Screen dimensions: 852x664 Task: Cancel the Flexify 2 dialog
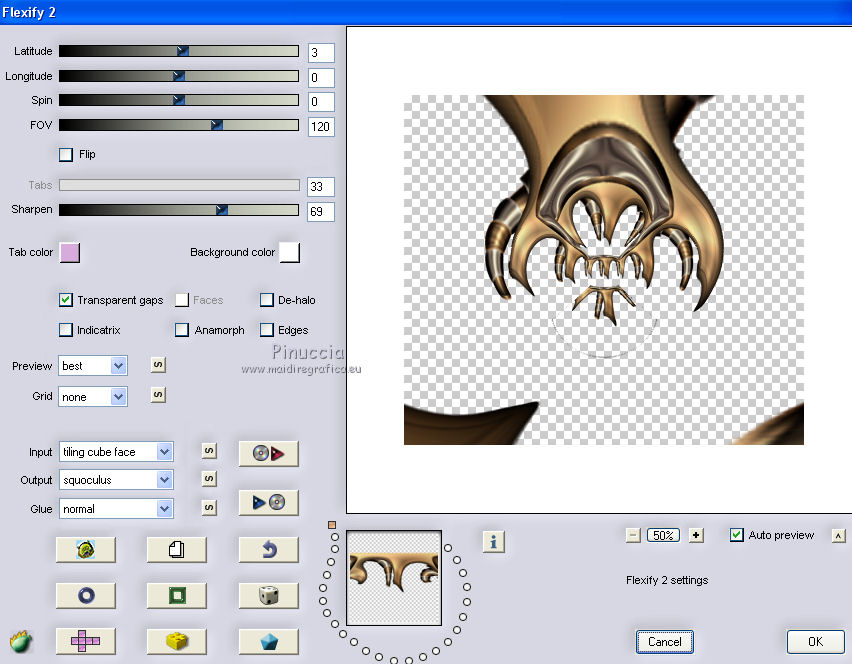pos(664,642)
